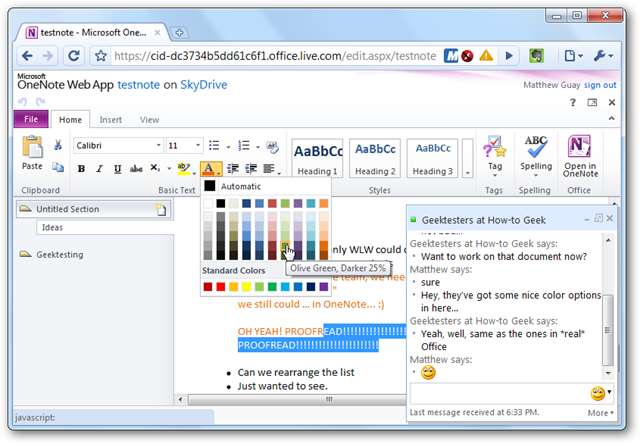
Task: Click the Copy icon below Cut
Action: 58,167
